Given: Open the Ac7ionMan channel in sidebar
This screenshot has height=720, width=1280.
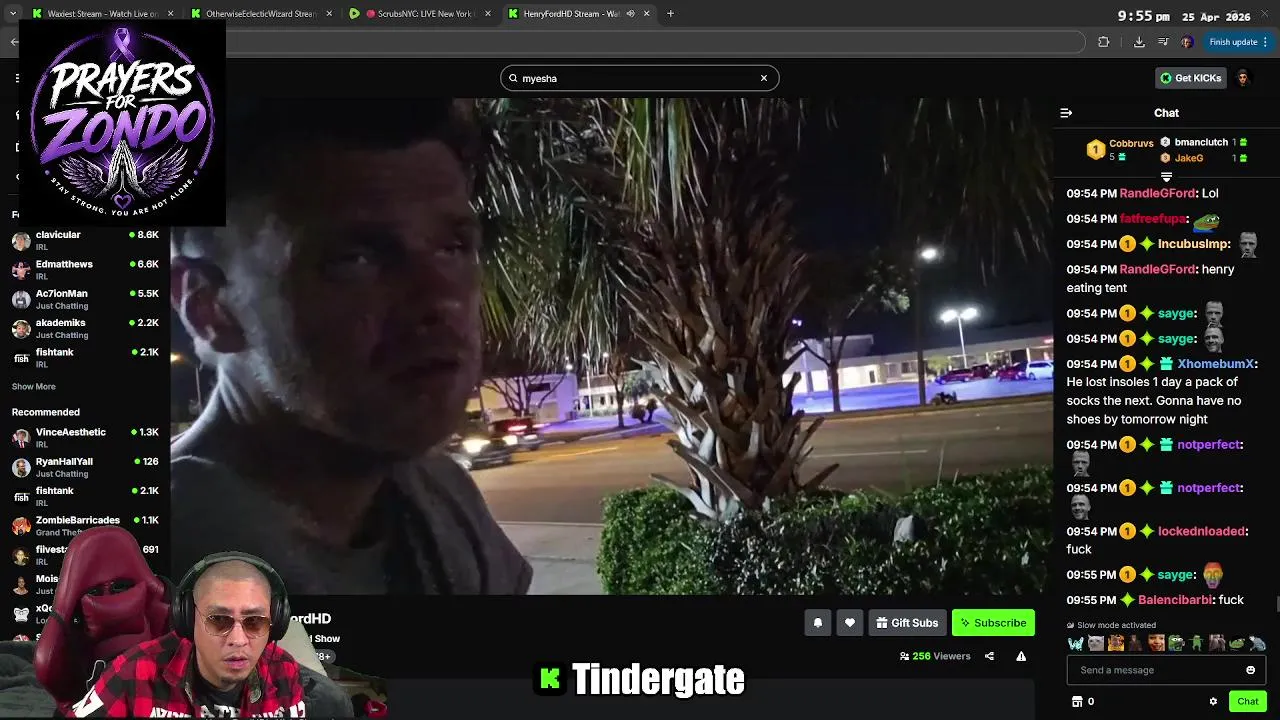Looking at the screenshot, I should click(85, 299).
